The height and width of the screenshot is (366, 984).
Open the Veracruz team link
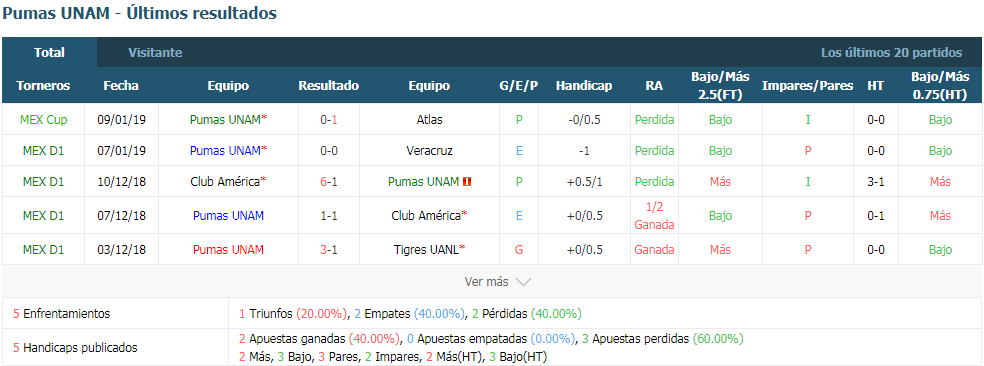429,151
